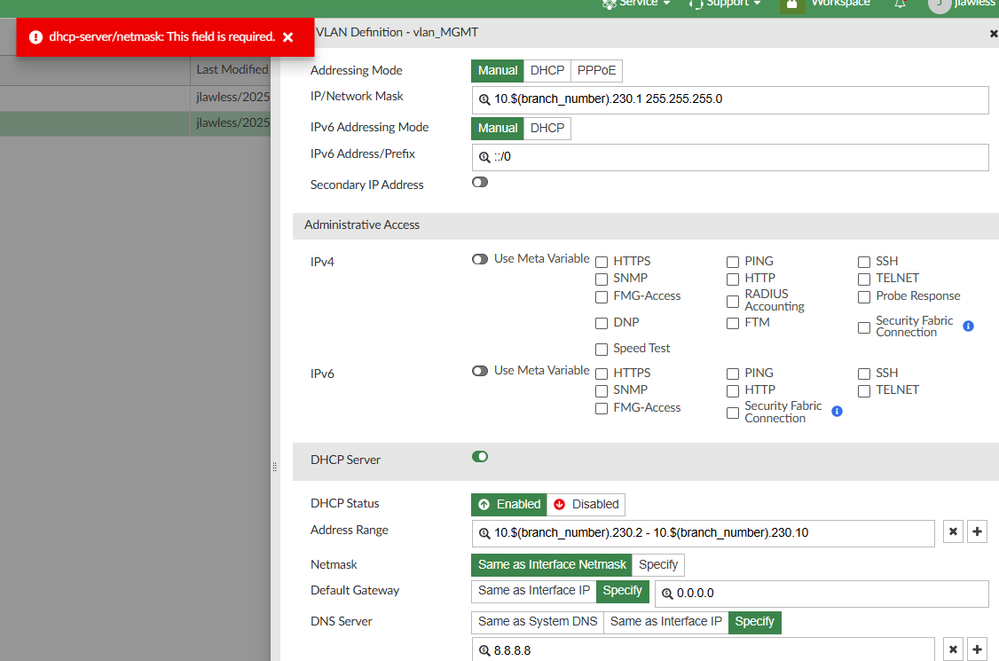This screenshot has height=661, width=999.
Task: Set DHCP Status to Disabled
Action: point(586,504)
